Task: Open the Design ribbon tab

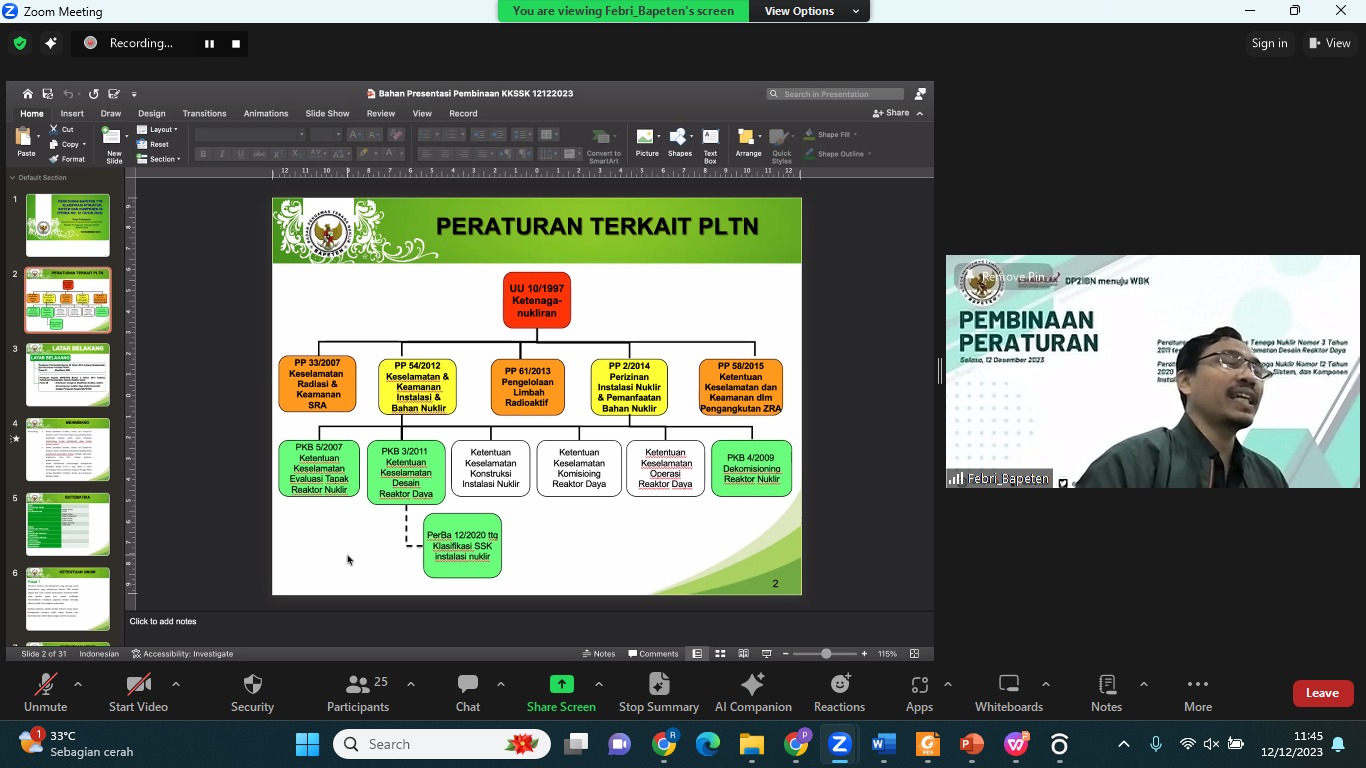Action: [x=152, y=113]
